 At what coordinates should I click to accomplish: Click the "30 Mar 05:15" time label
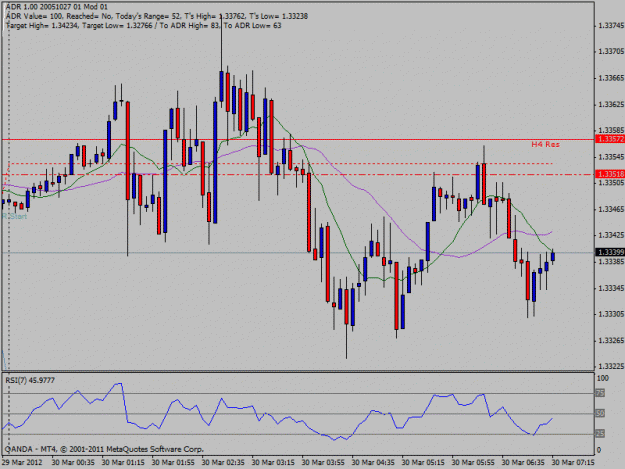pyautogui.click(x=423, y=462)
